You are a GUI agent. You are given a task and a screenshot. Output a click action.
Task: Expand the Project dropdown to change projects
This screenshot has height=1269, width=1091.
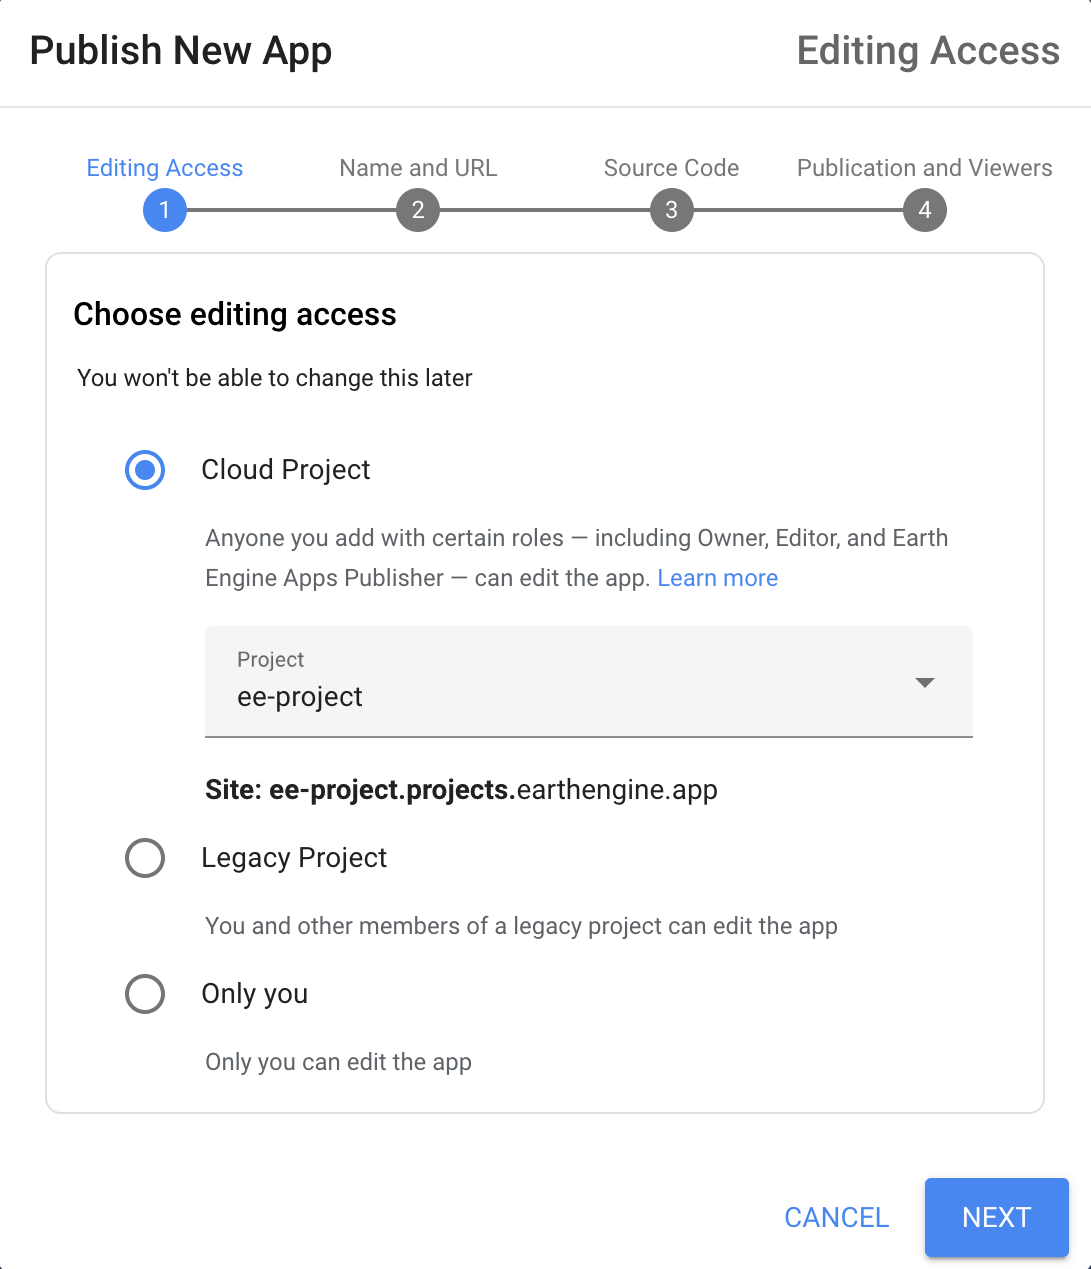coord(925,682)
